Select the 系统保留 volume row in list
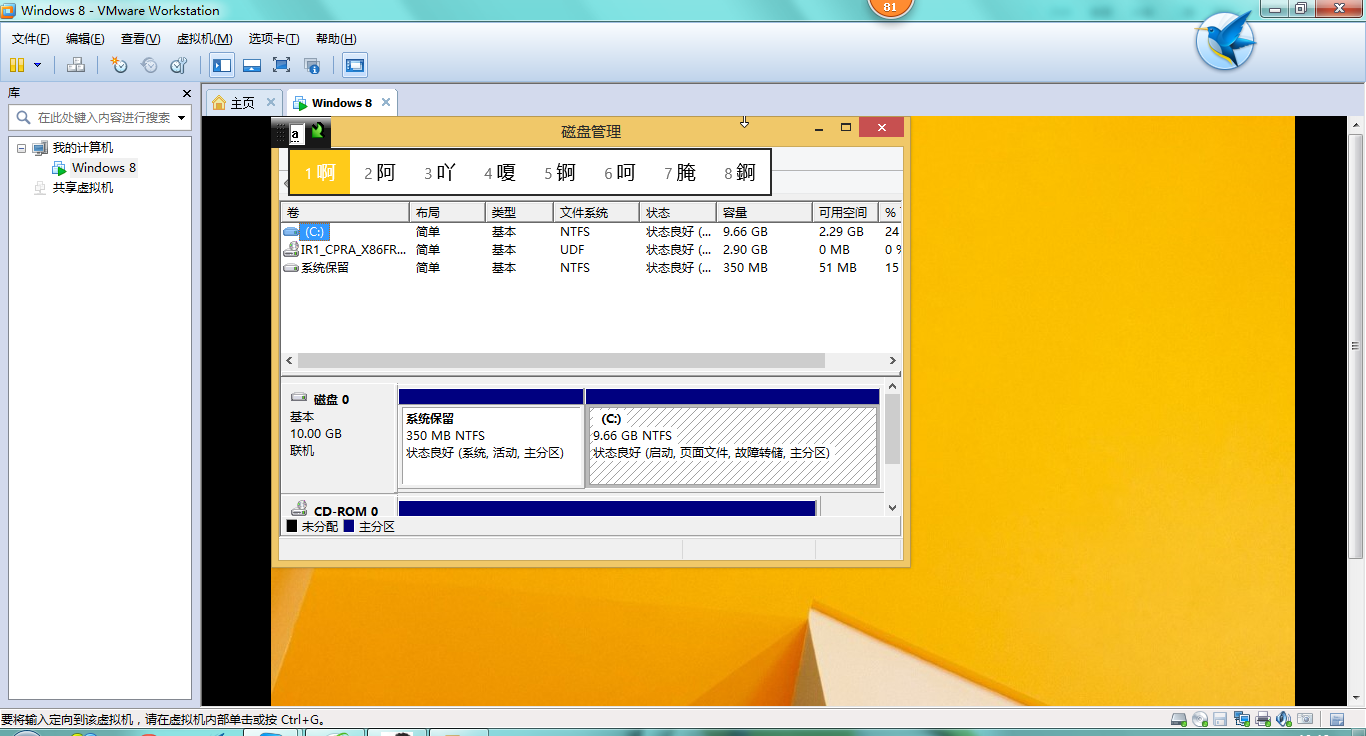 click(x=590, y=268)
